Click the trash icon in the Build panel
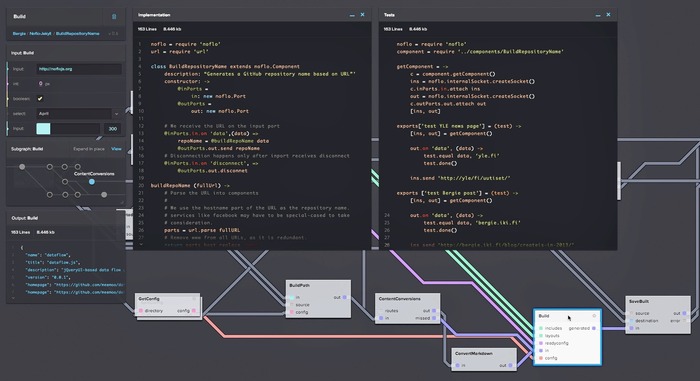This screenshot has width=700, height=381. pyautogui.click(x=114, y=17)
